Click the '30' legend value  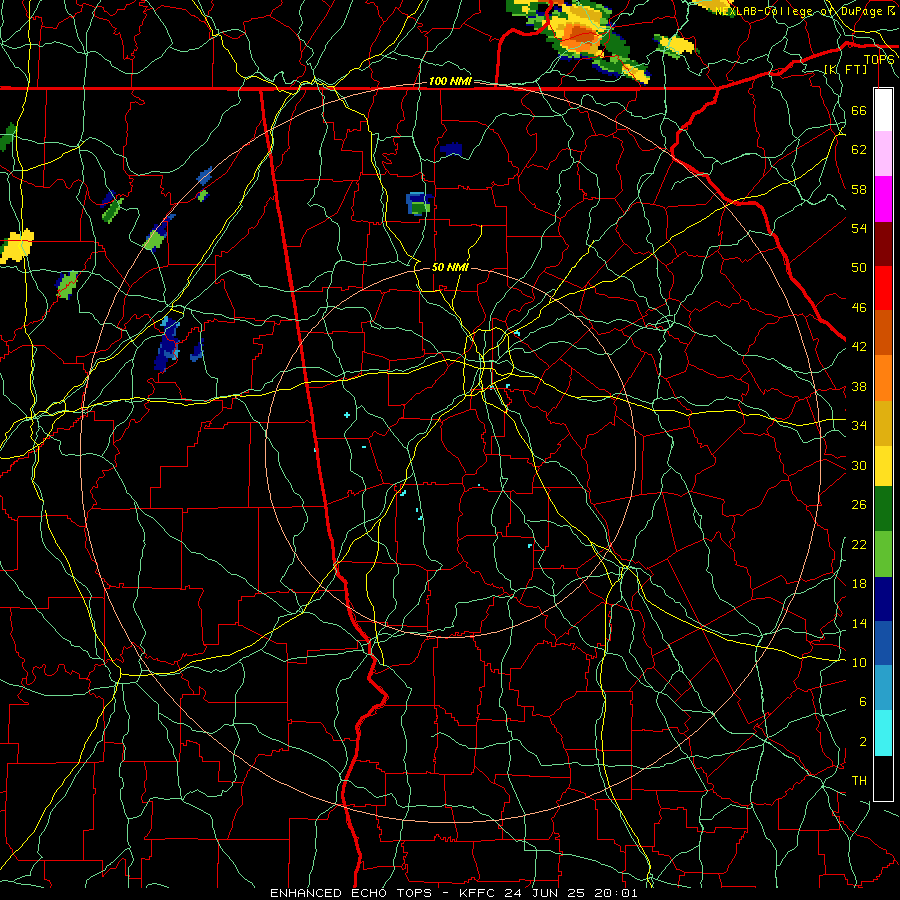tap(859, 465)
